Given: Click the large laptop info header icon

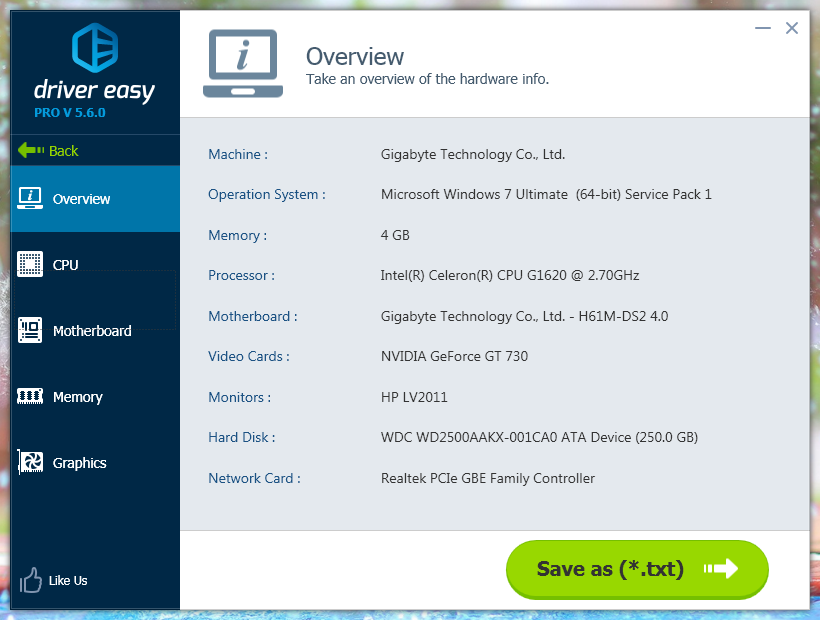Looking at the screenshot, I should (x=243, y=63).
